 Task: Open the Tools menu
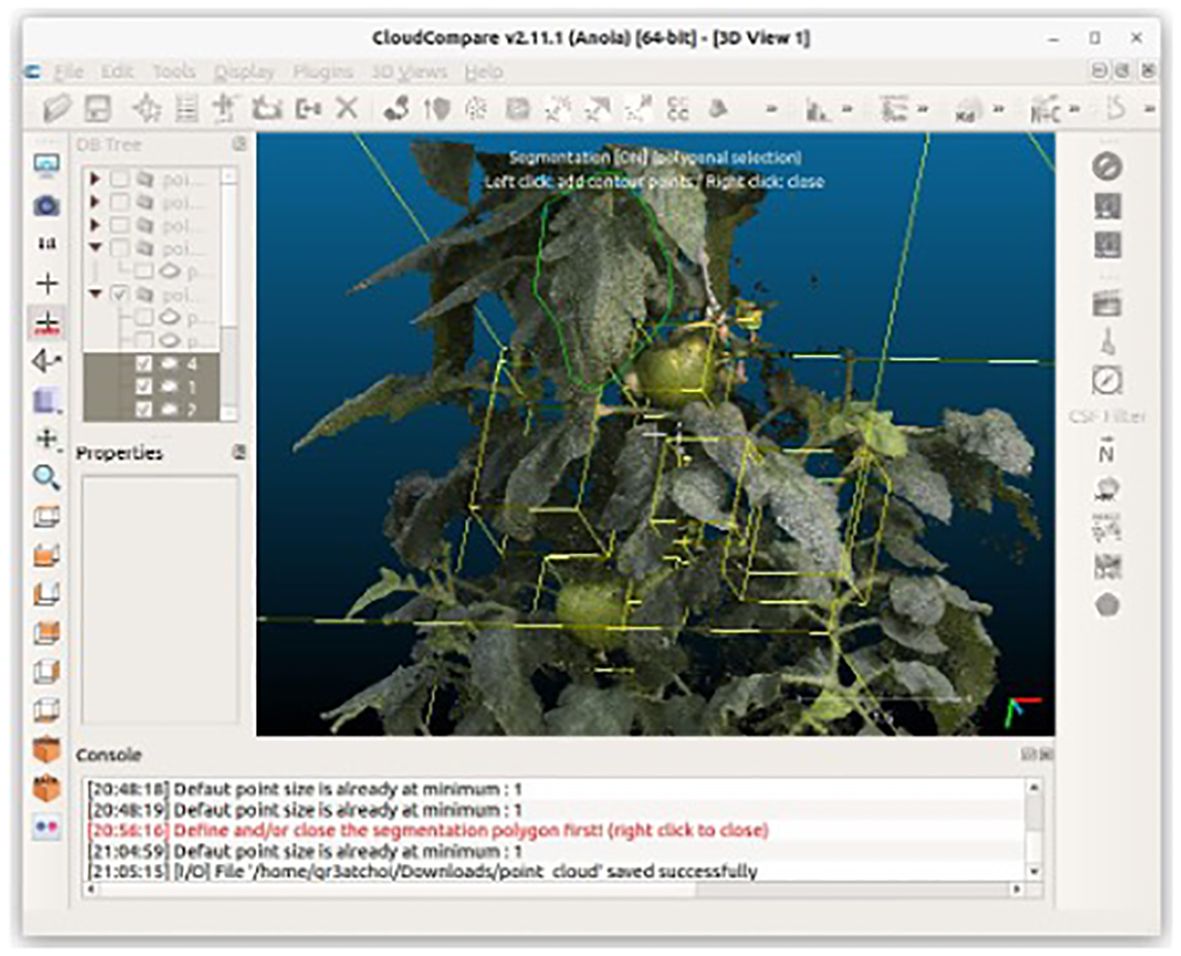[174, 72]
